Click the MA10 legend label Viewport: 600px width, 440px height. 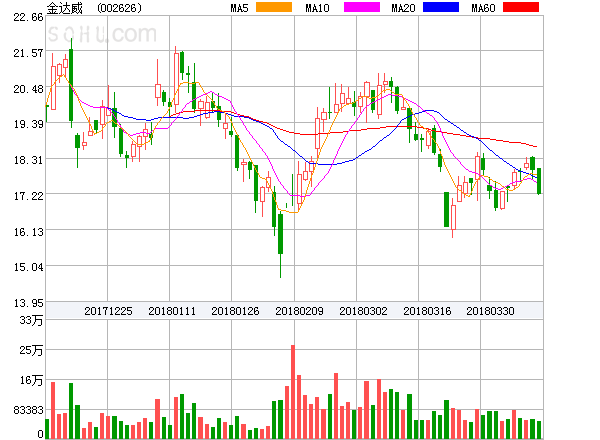point(317,8)
